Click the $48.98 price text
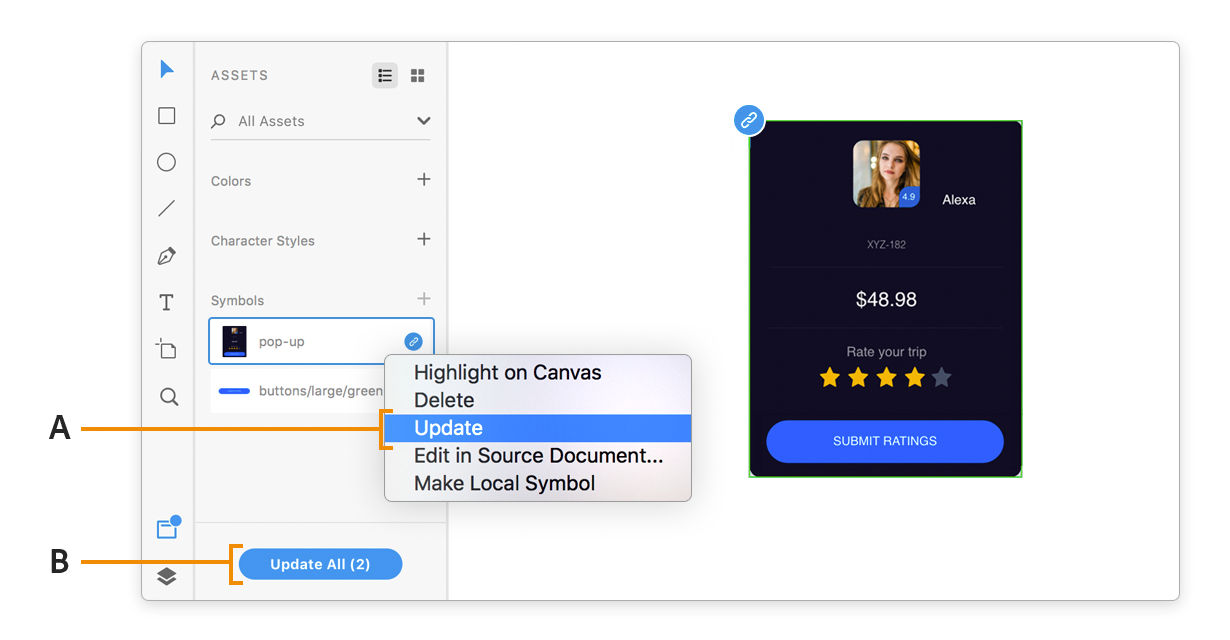This screenshot has width=1230, height=640. point(886,299)
